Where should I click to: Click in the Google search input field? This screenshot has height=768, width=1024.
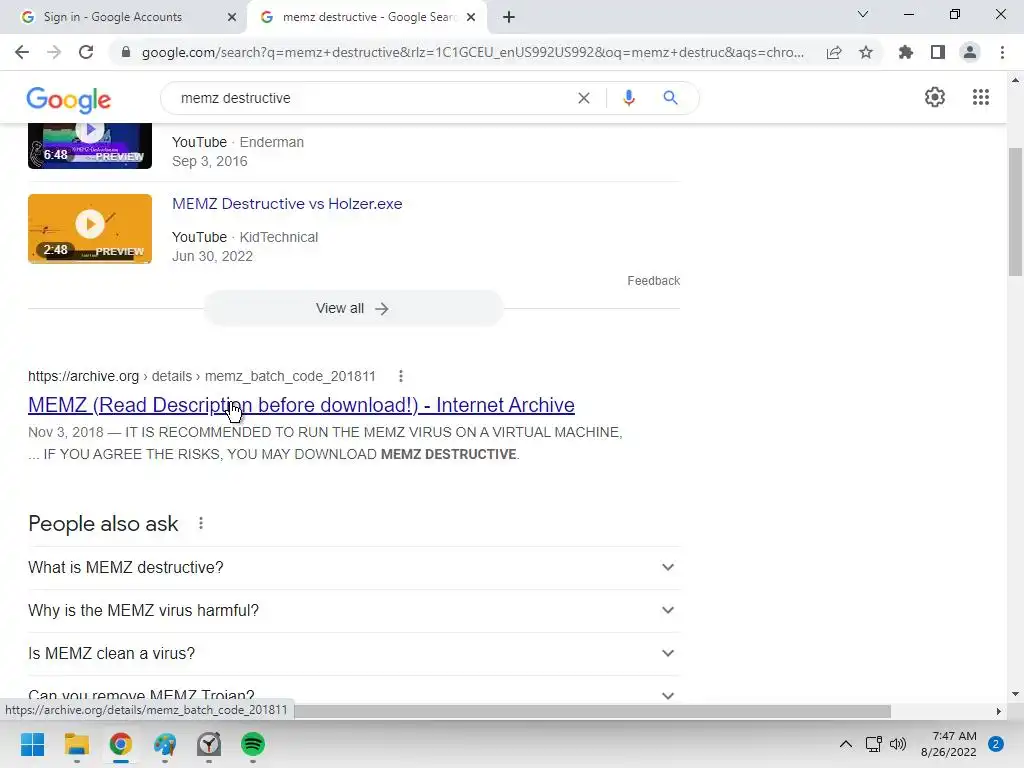[x=372, y=98]
